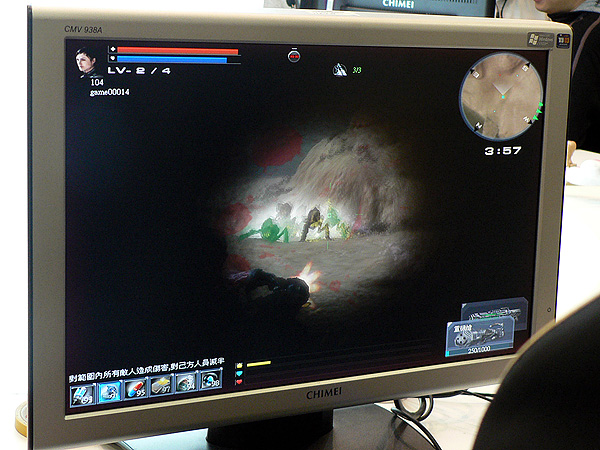Click the 3:57 countdown timer
Image resolution: width=600 pixels, height=450 pixels.
pyautogui.click(x=503, y=151)
